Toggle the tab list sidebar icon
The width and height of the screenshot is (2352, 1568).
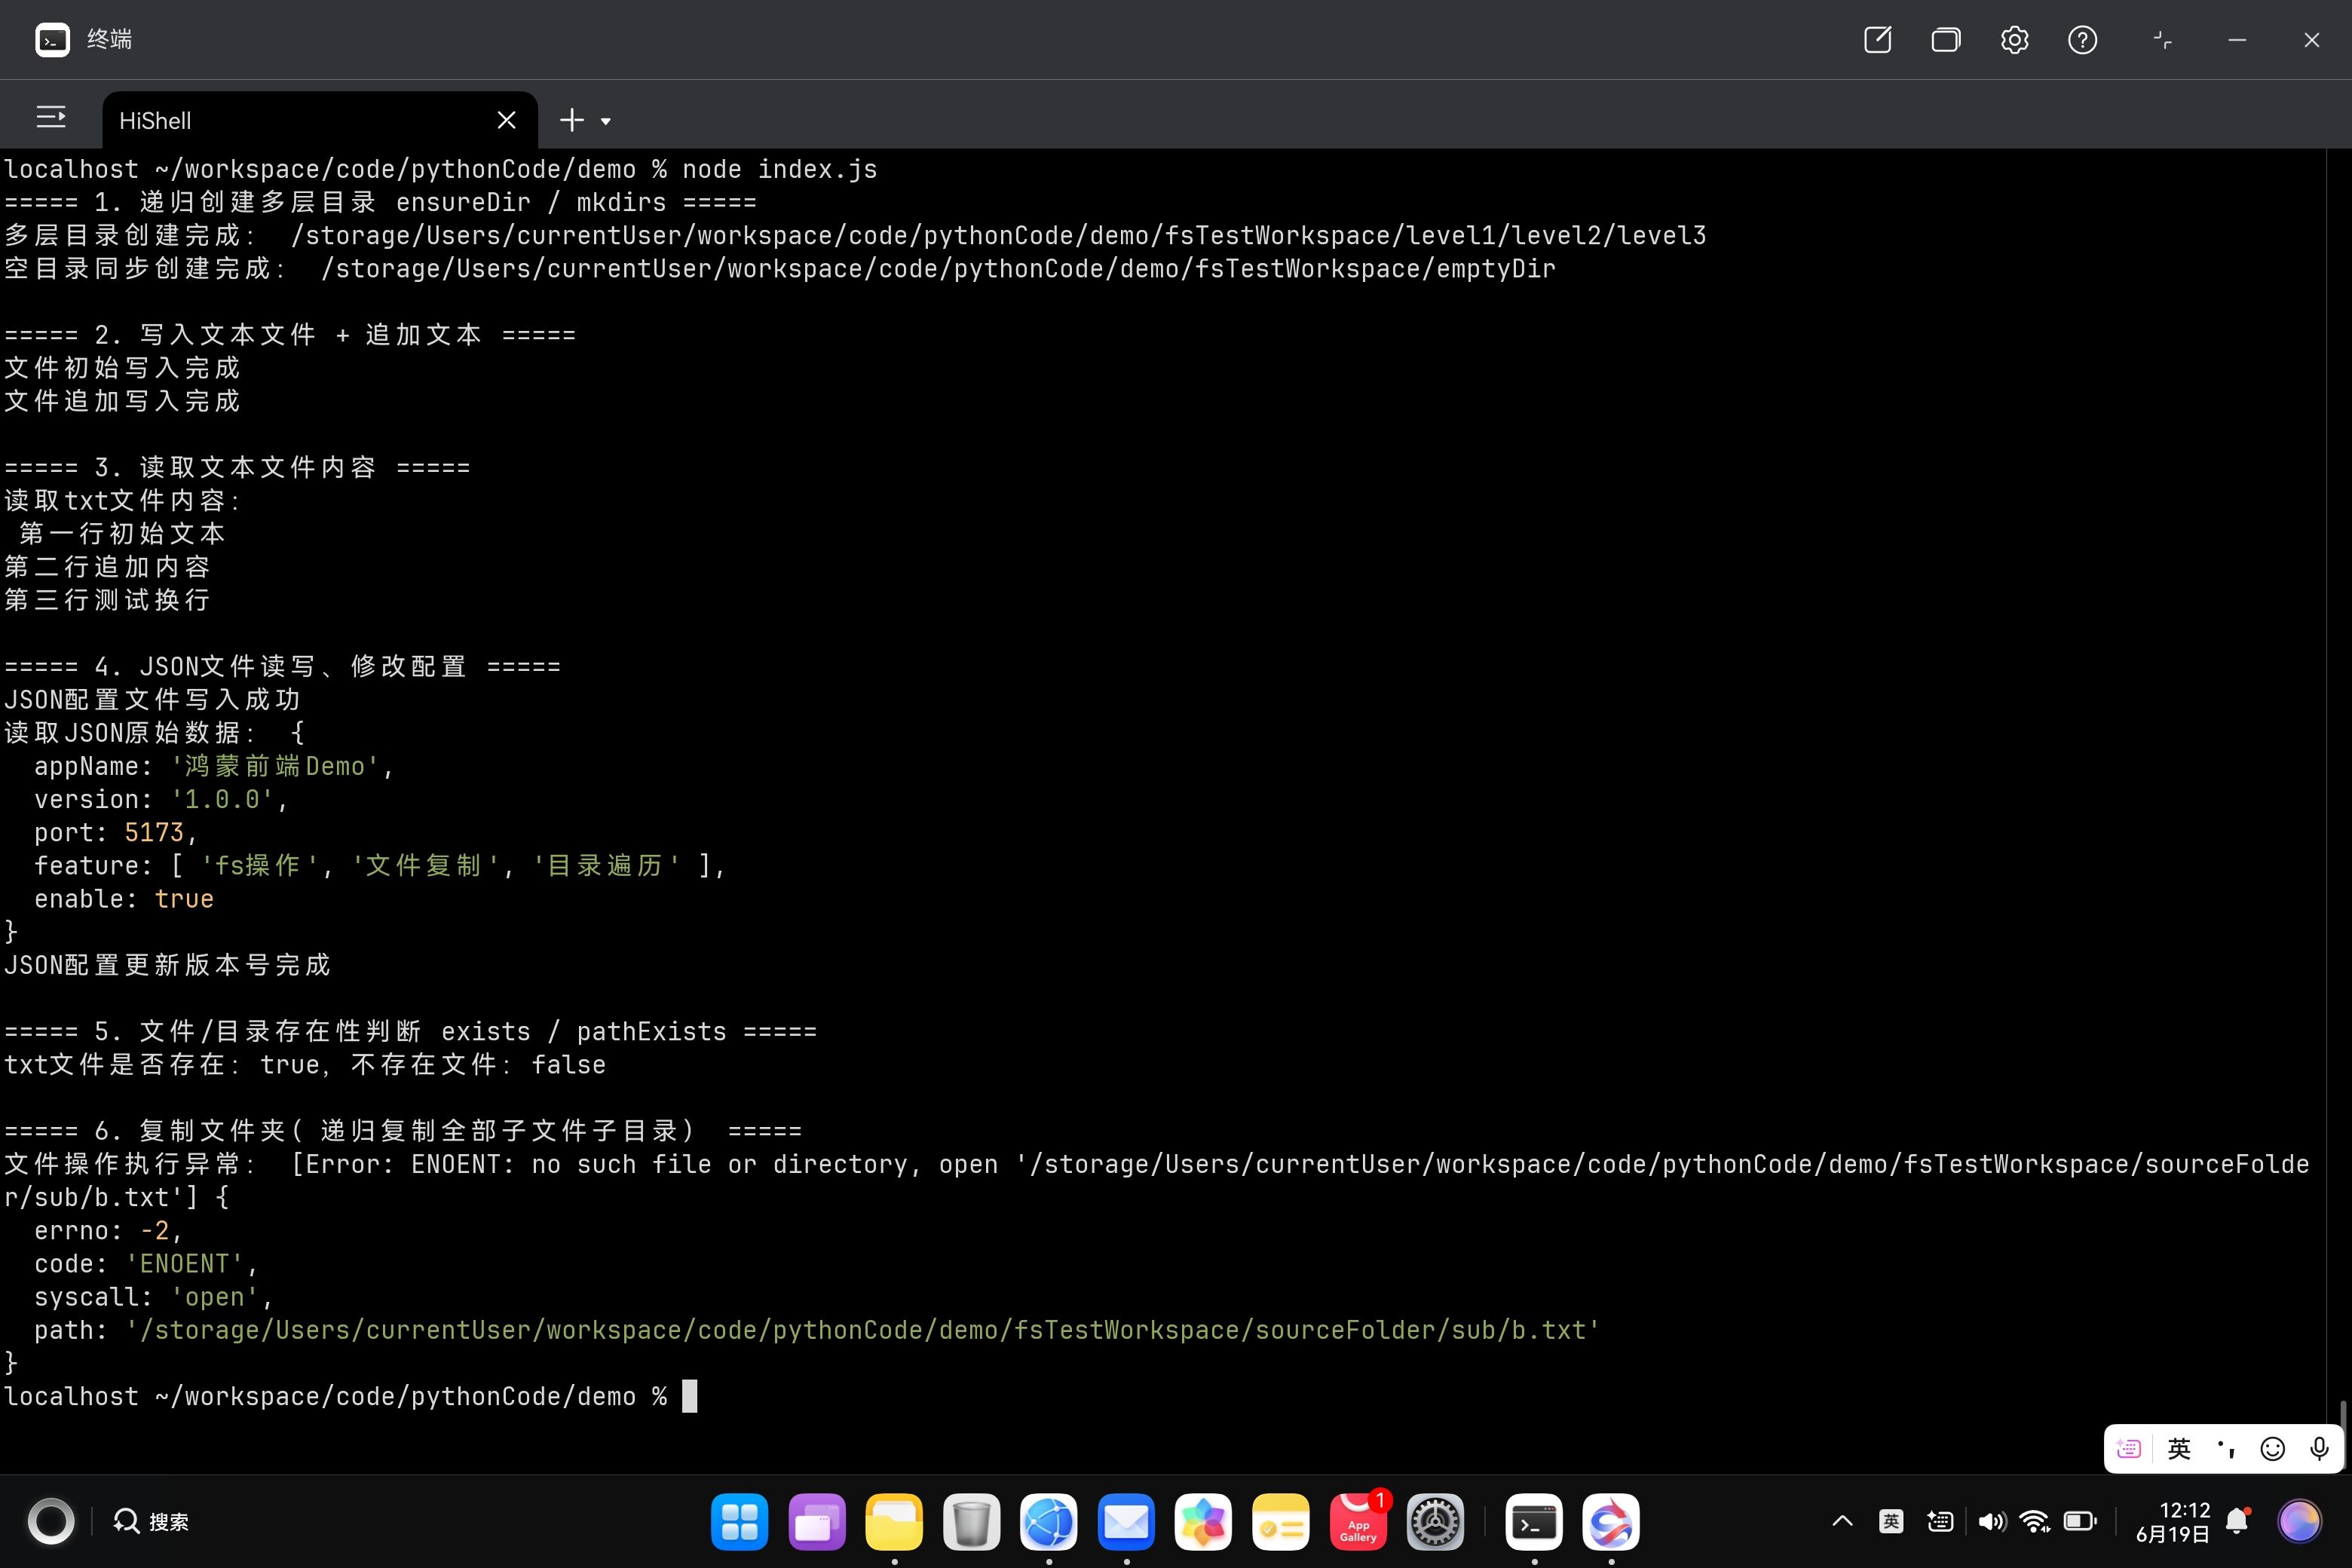click(x=51, y=118)
